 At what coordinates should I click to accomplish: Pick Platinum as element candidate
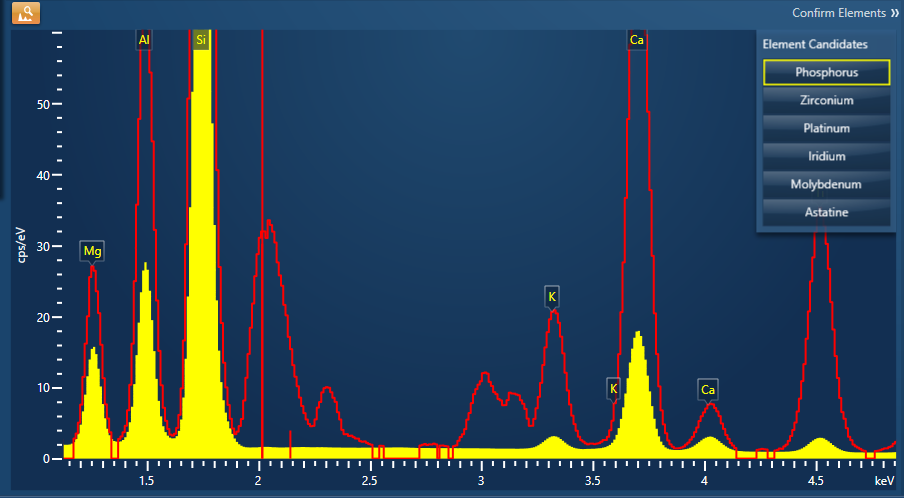pos(825,129)
